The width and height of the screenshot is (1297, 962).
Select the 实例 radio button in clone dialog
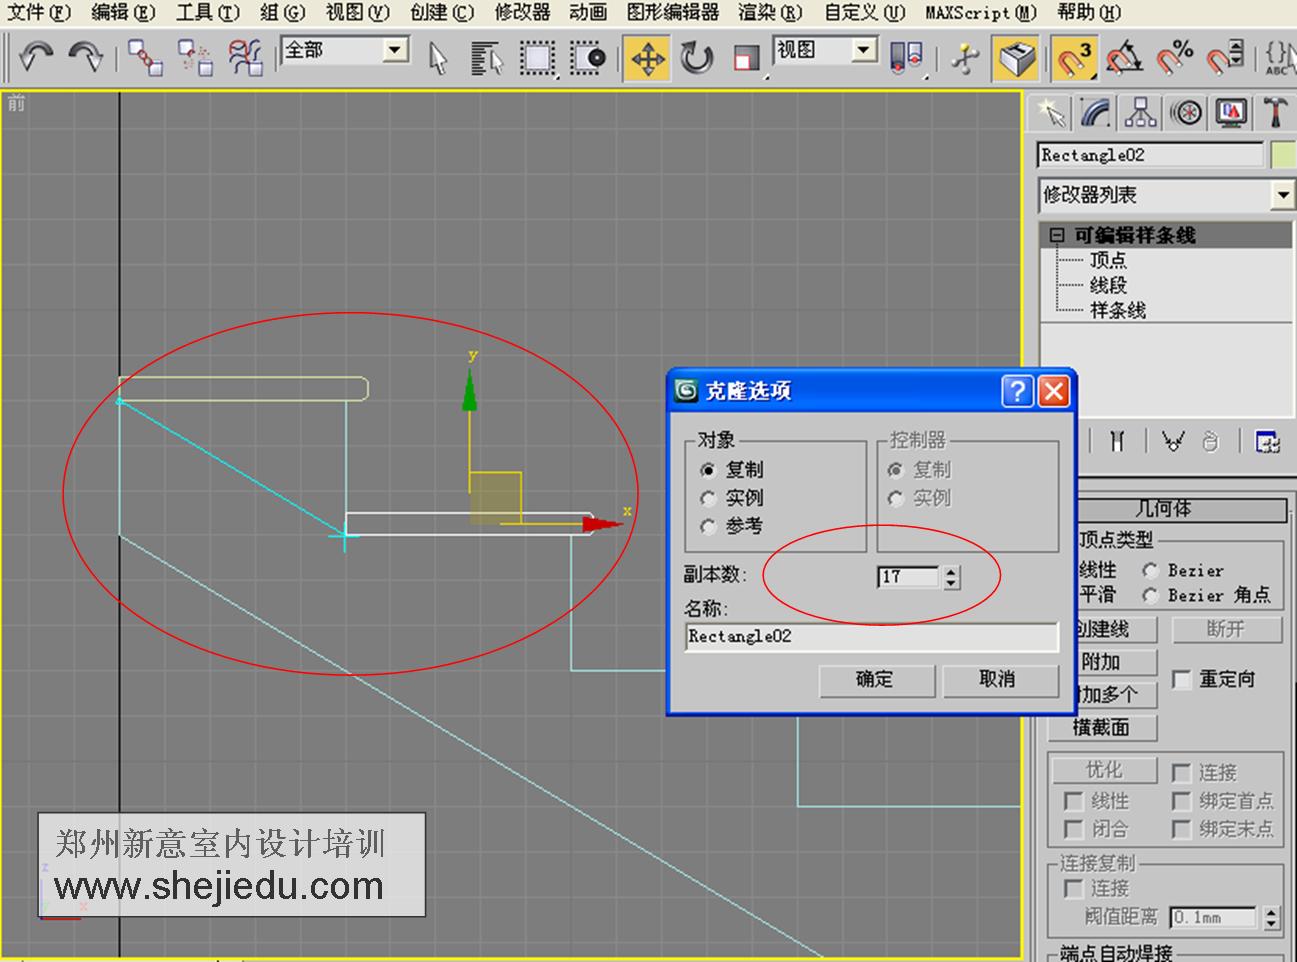point(709,499)
